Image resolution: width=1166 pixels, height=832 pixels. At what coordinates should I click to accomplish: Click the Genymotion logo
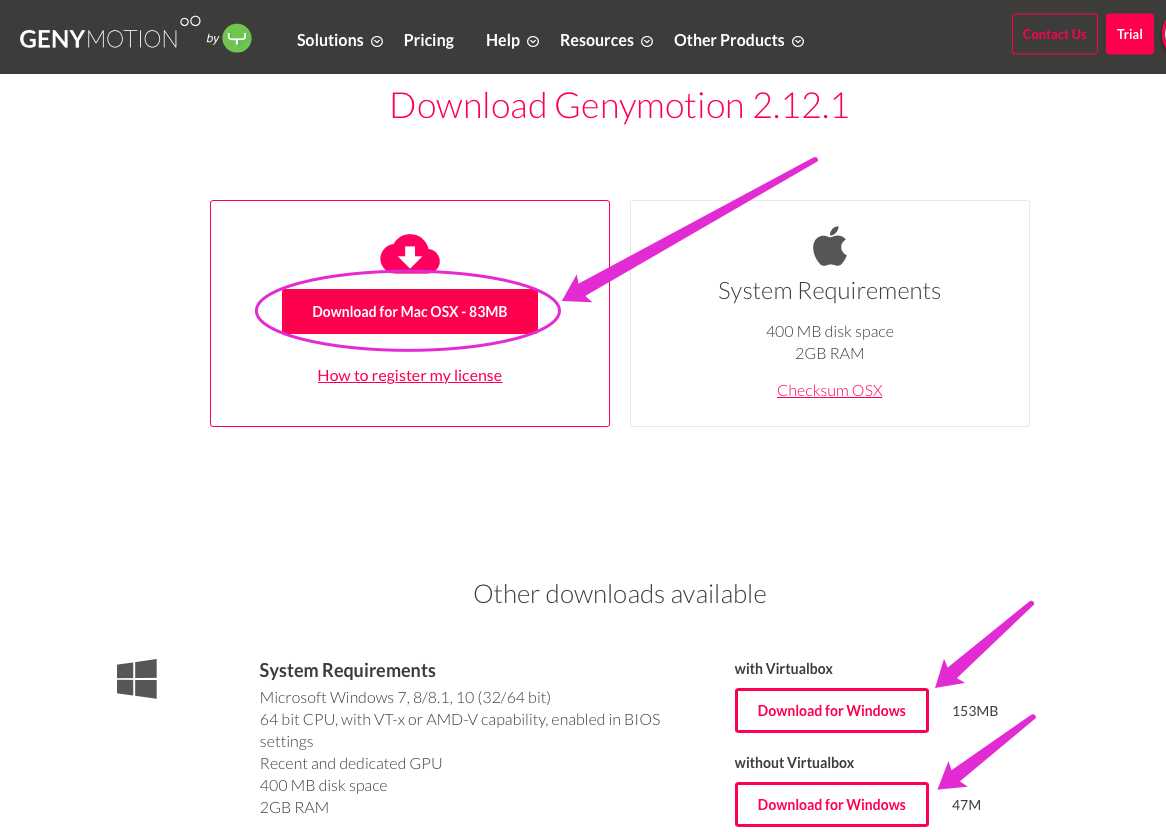point(109,33)
